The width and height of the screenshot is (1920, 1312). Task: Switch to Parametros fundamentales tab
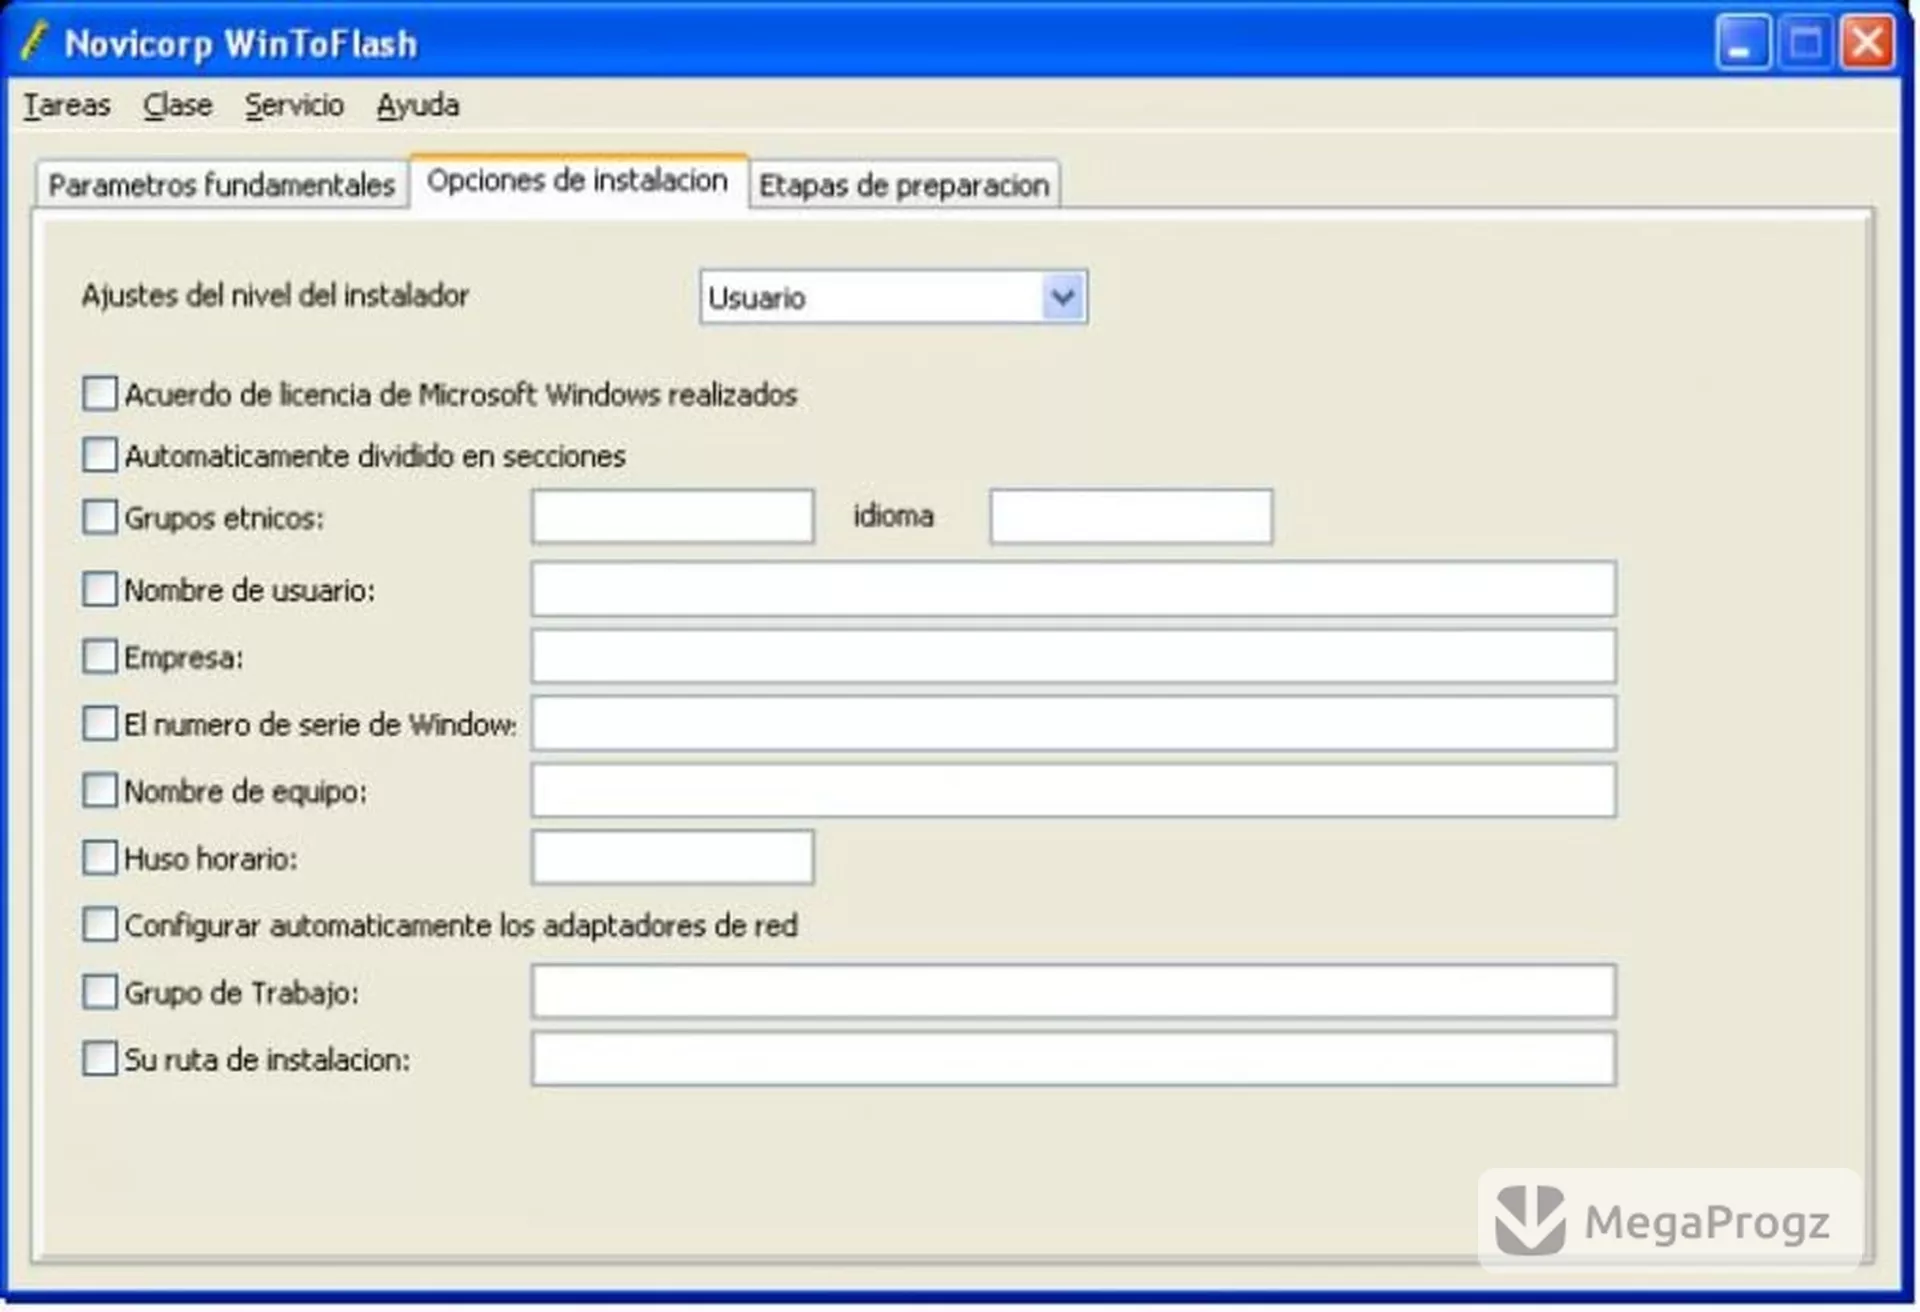click(x=222, y=185)
